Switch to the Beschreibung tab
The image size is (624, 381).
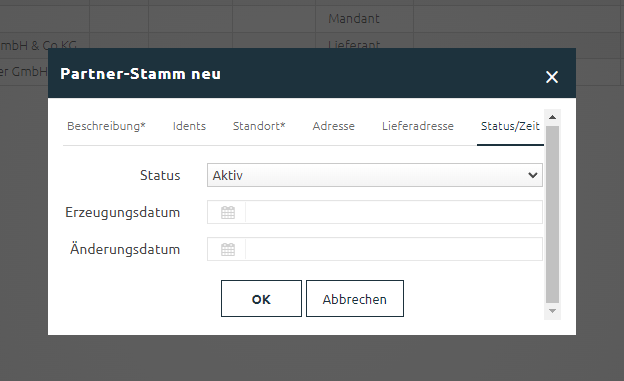106,126
